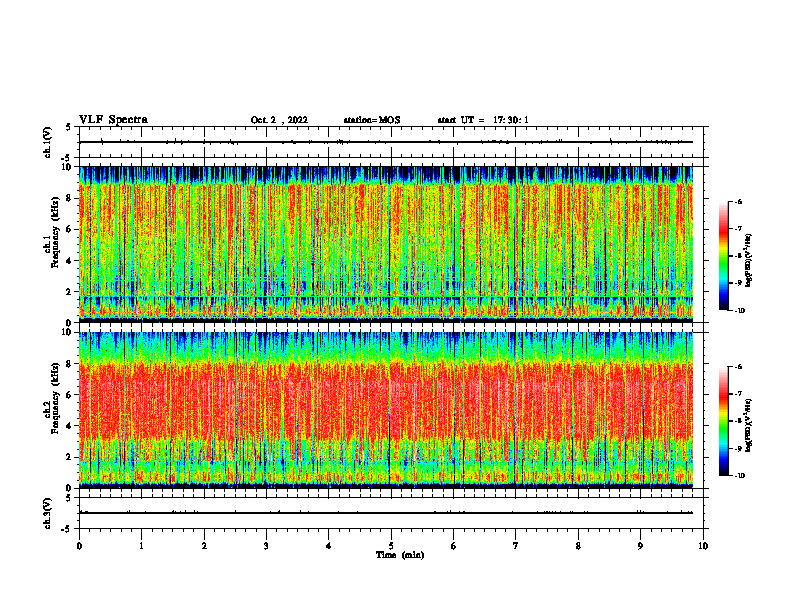Click the time axis tick label "2"
This screenshot has height=612, width=792.
[204, 546]
